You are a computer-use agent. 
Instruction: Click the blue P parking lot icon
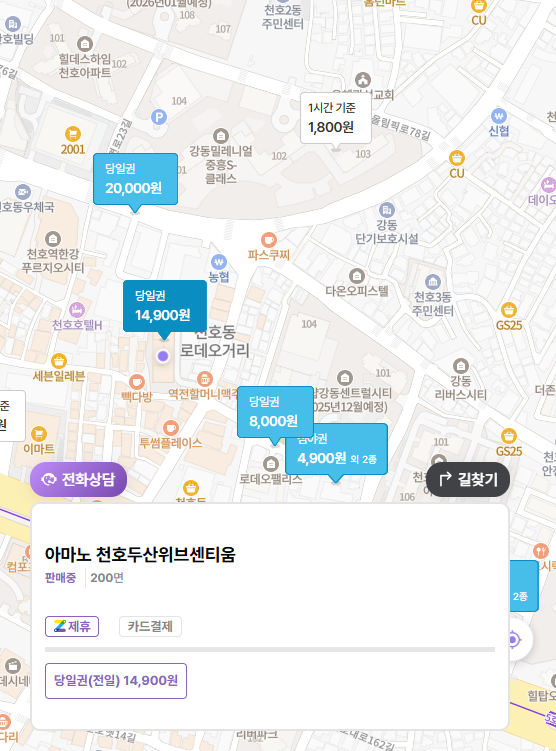pyautogui.click(x=159, y=117)
